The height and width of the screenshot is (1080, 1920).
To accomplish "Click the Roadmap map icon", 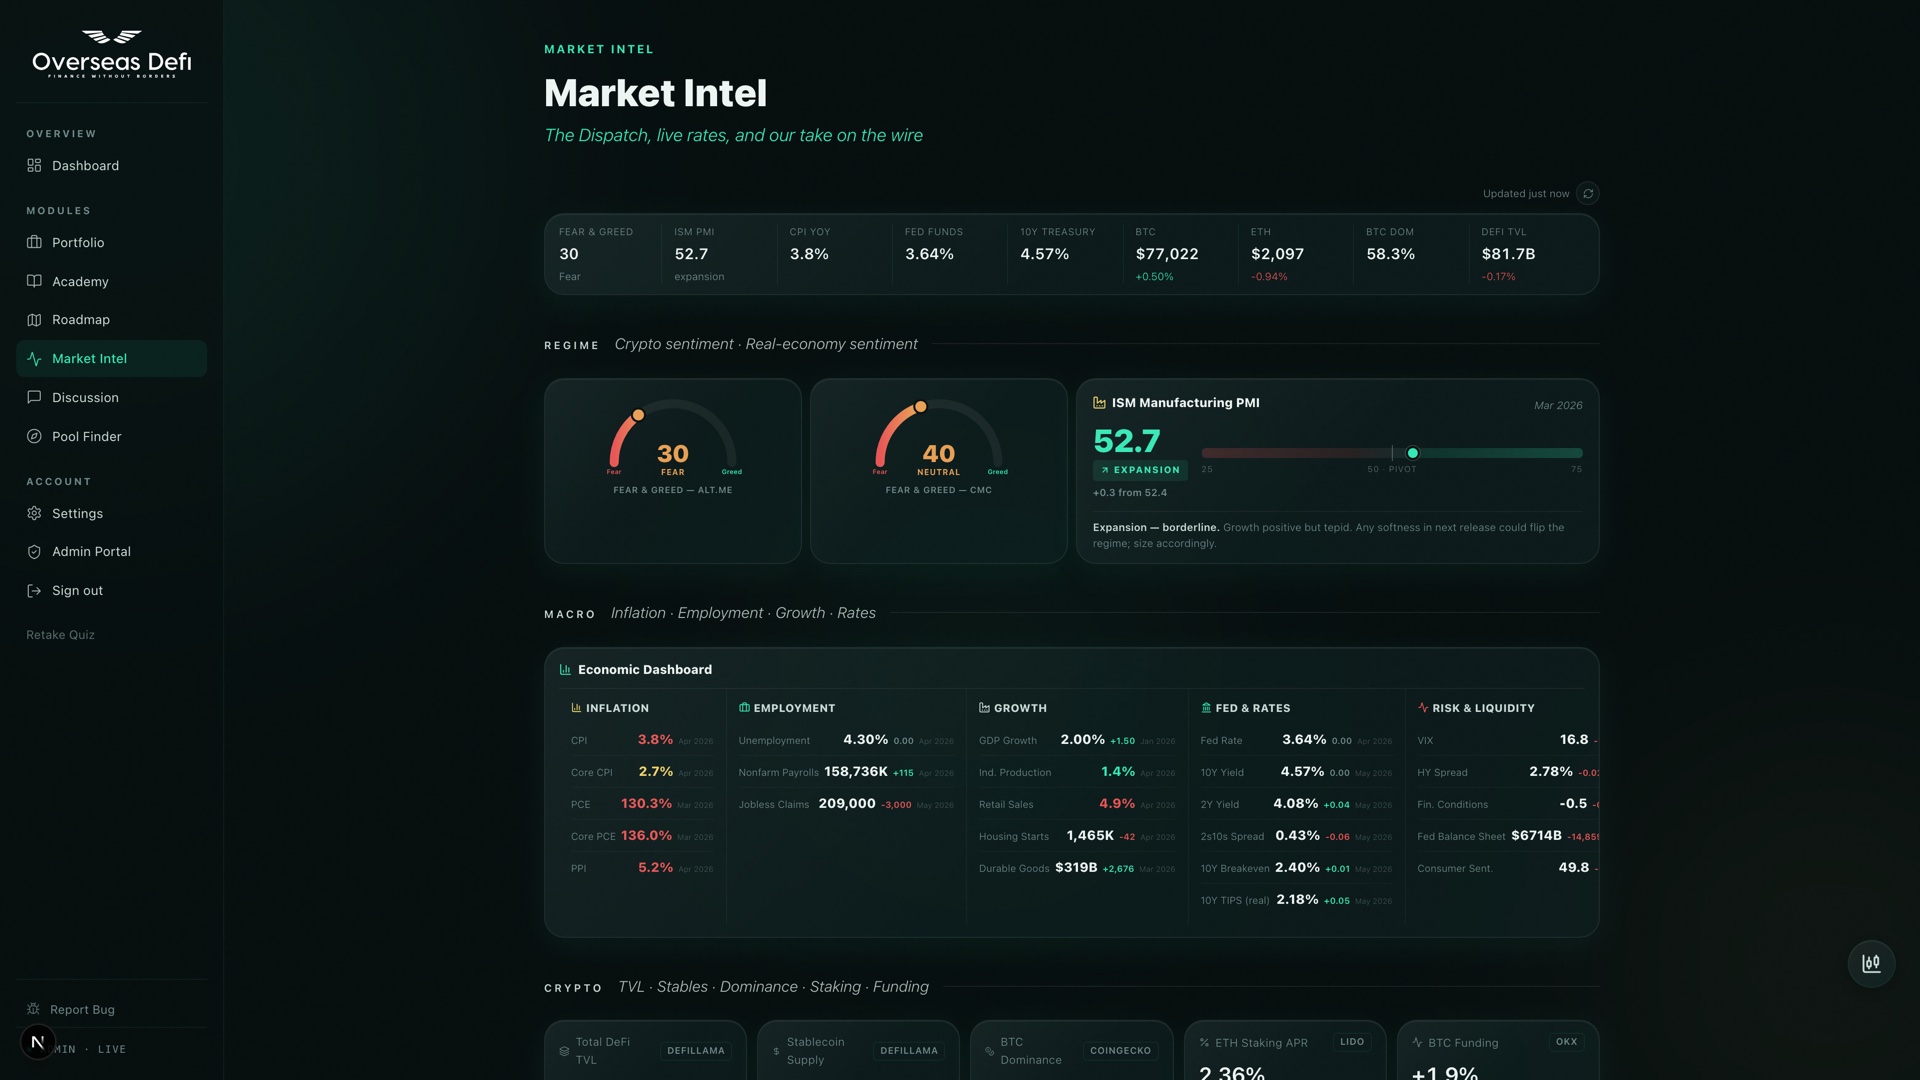I will [x=34, y=320].
